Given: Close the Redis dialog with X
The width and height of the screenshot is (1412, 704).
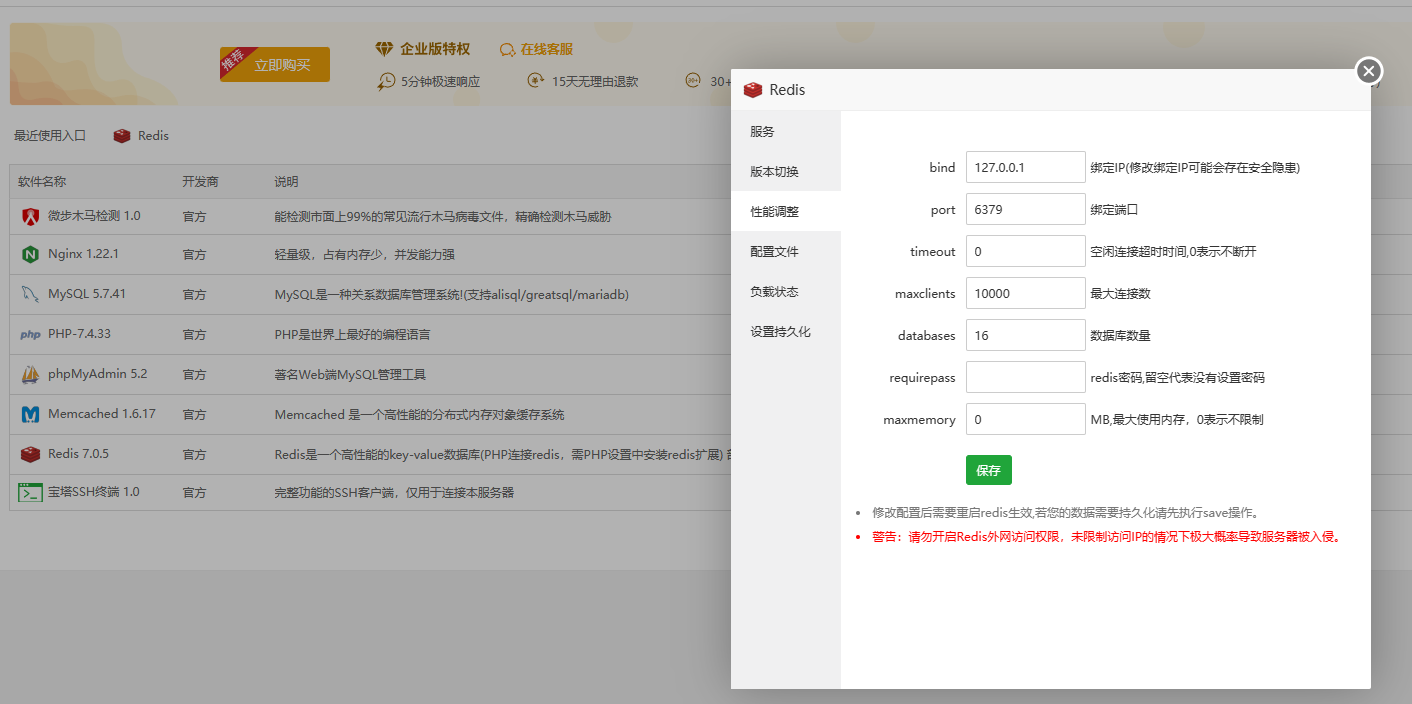Looking at the screenshot, I should 1369,71.
